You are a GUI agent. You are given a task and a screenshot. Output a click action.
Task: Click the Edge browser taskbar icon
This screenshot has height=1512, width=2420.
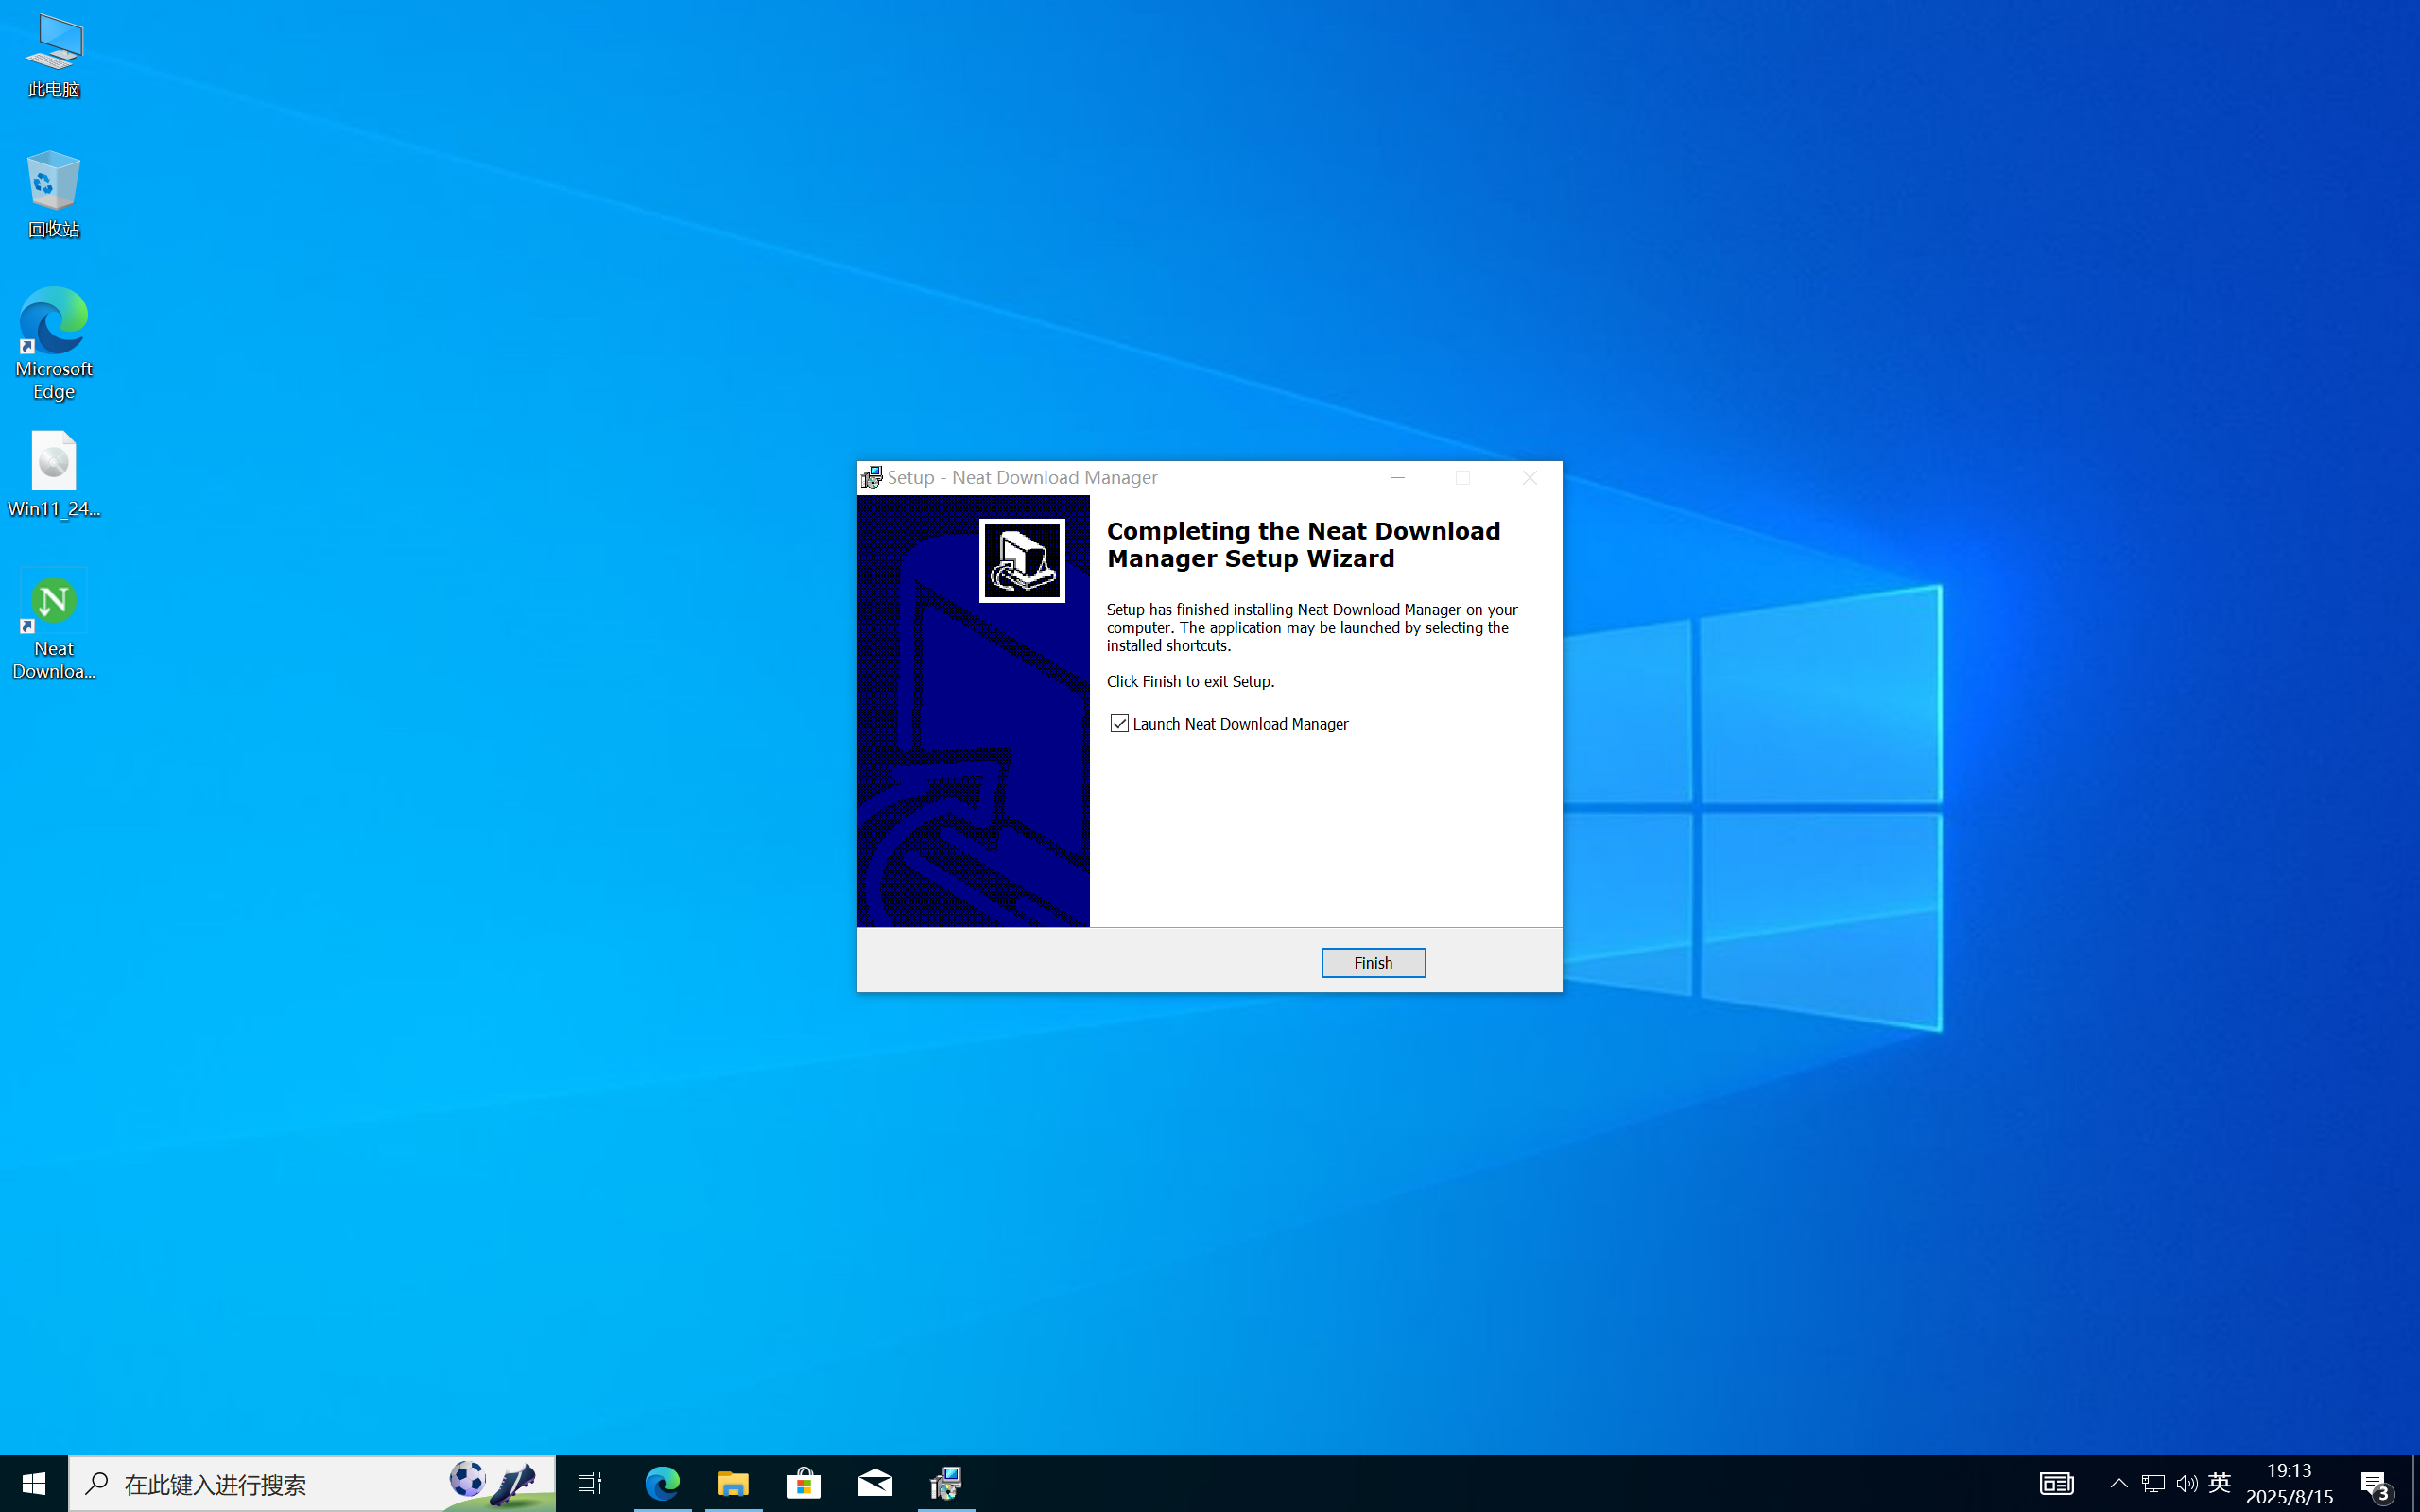[x=662, y=1483]
